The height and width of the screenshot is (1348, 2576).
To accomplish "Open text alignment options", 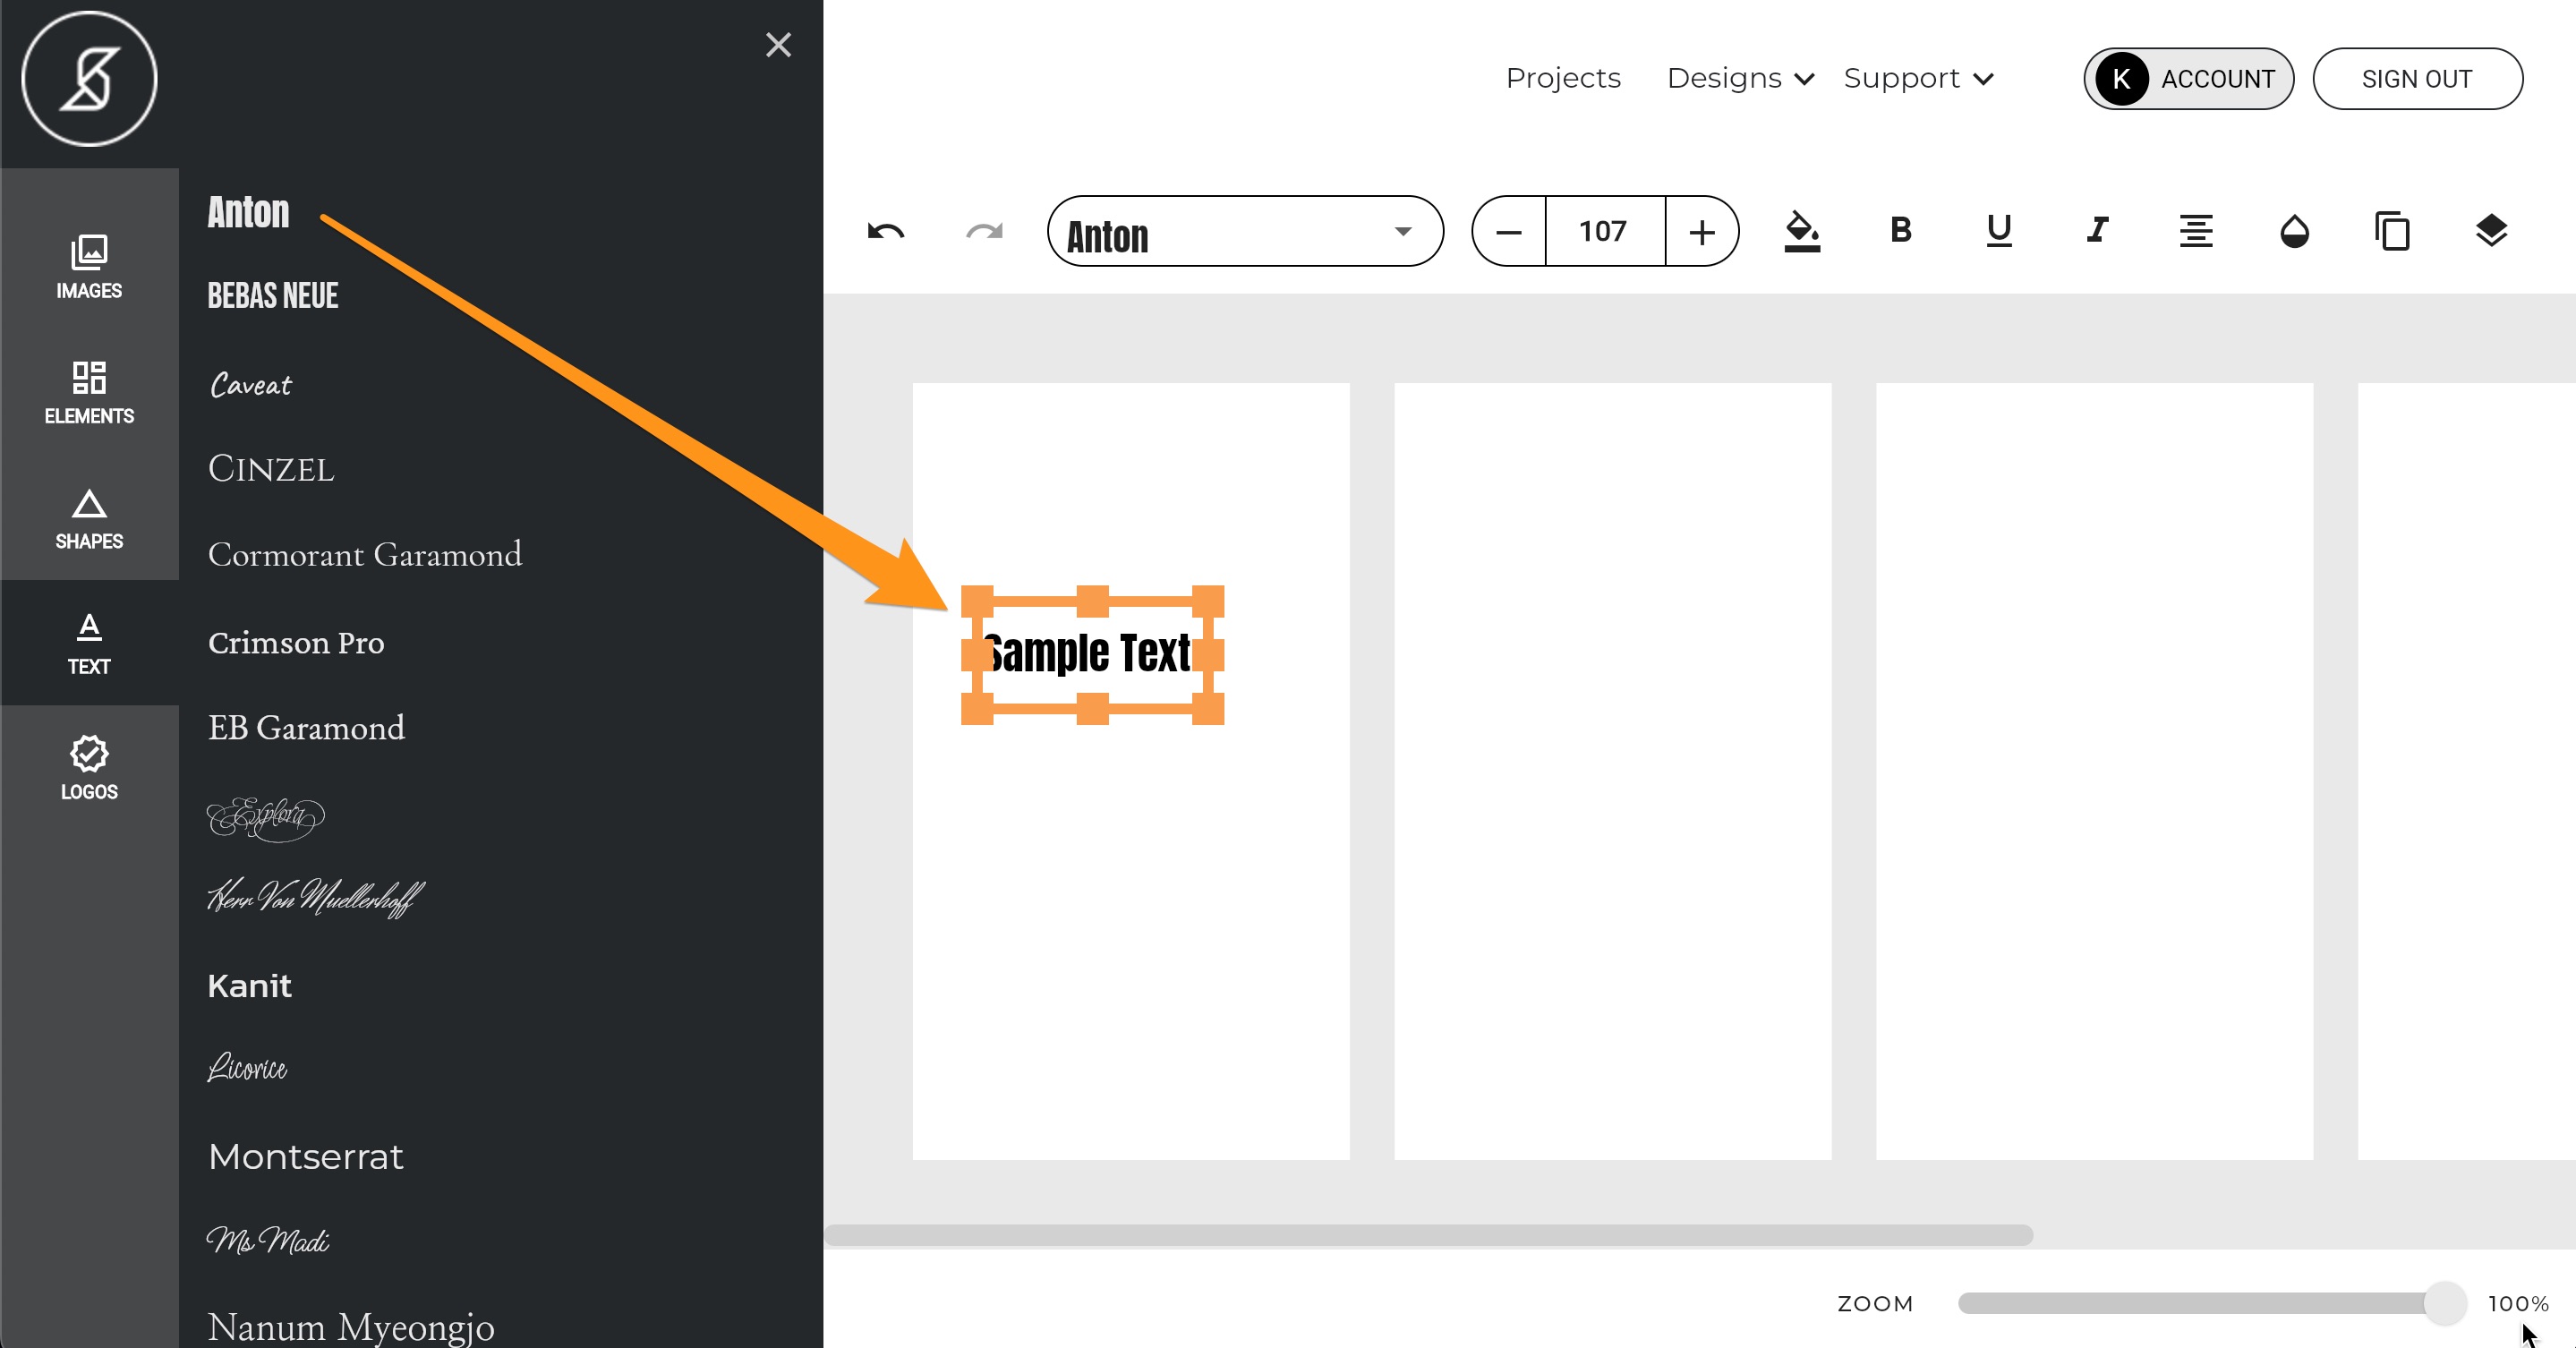I will 2196,231.
